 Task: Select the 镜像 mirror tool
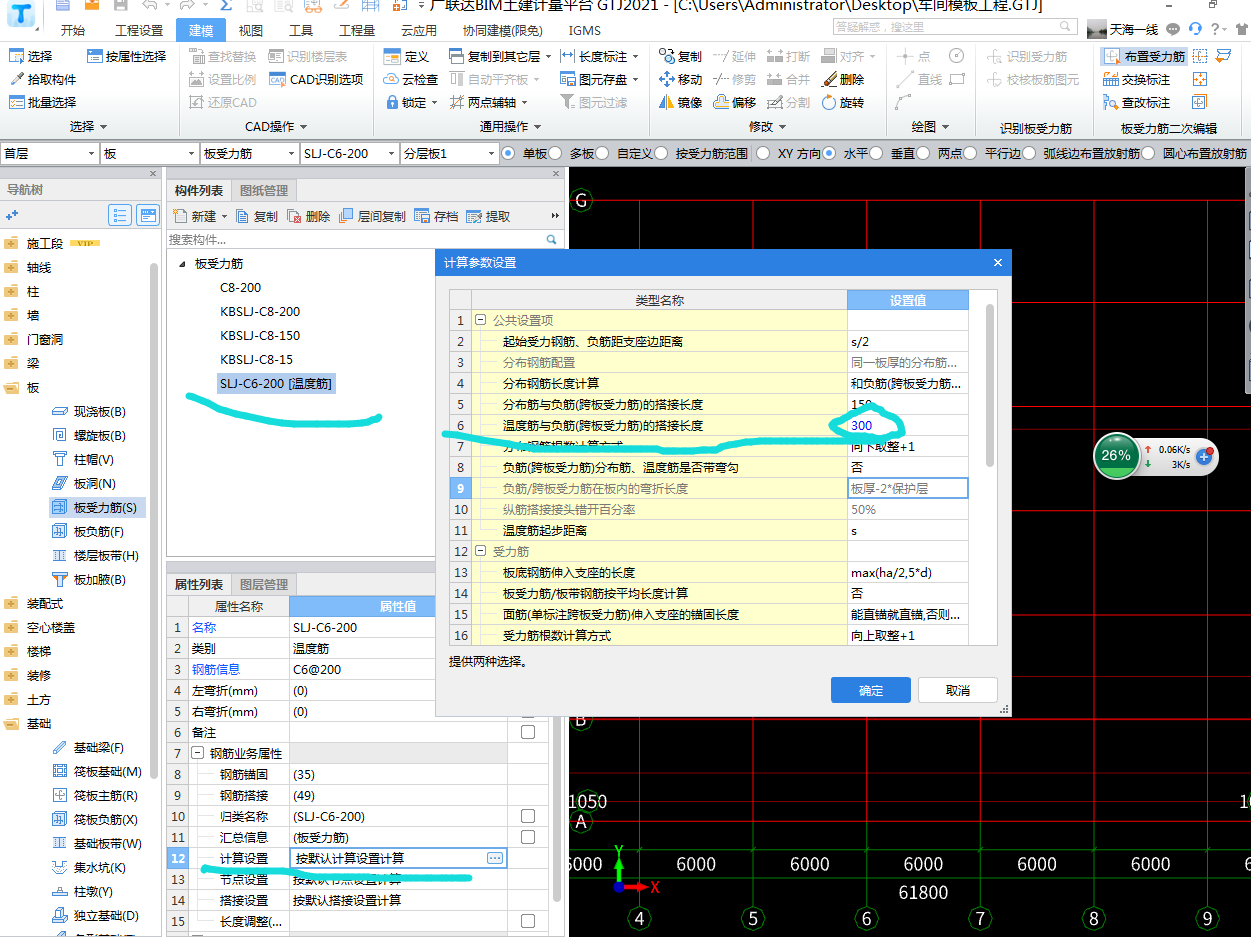pos(681,102)
